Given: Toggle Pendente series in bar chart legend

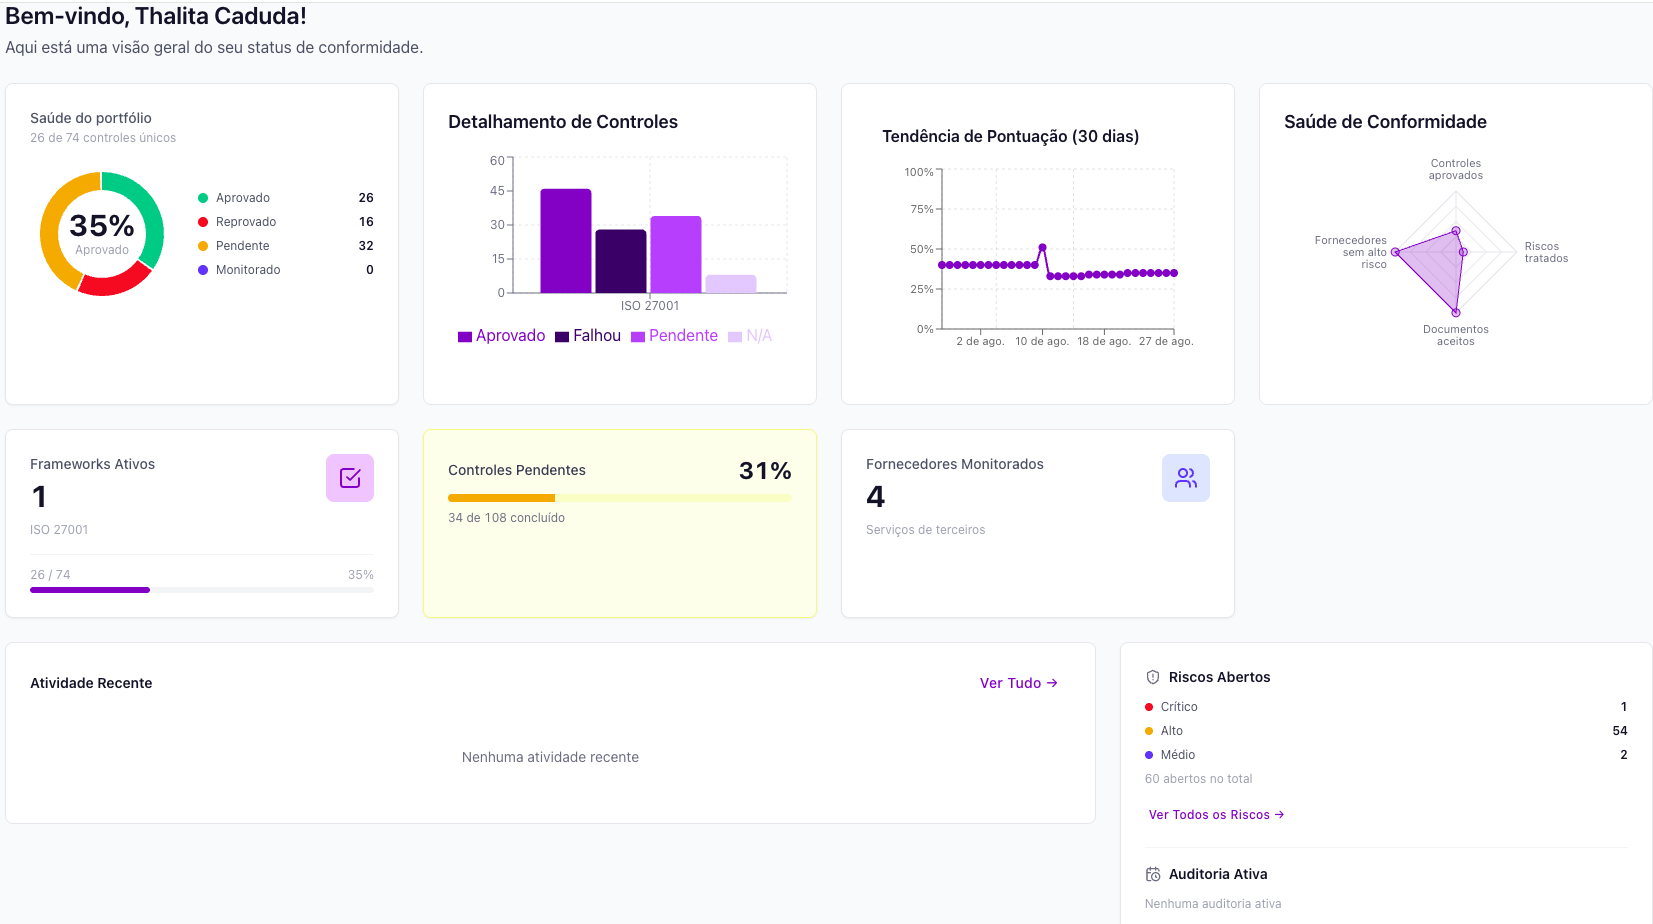Looking at the screenshot, I should point(674,336).
